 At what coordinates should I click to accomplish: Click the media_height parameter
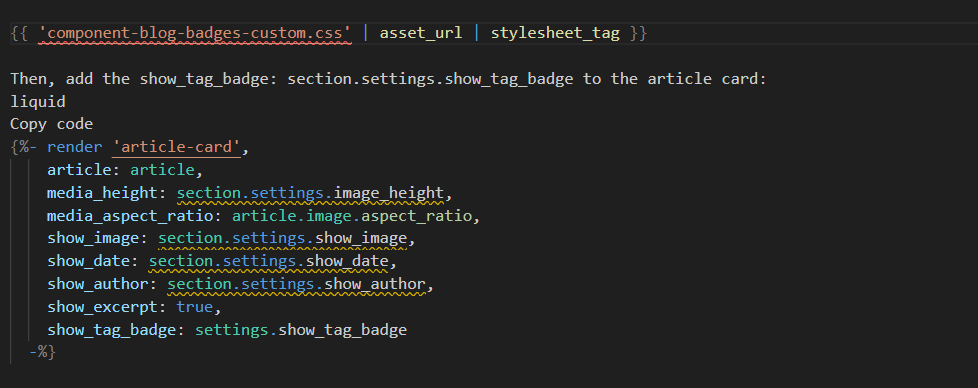(102, 193)
